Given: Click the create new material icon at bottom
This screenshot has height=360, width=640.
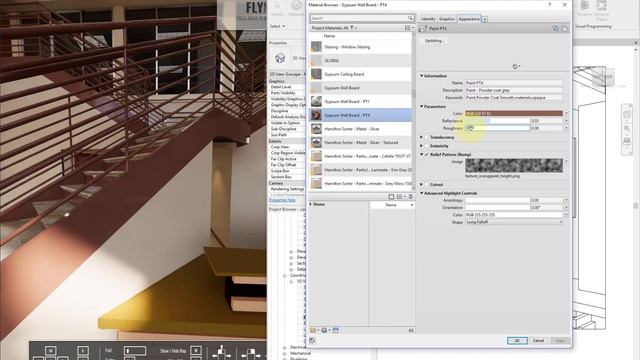Looking at the screenshot, I should (x=324, y=330).
